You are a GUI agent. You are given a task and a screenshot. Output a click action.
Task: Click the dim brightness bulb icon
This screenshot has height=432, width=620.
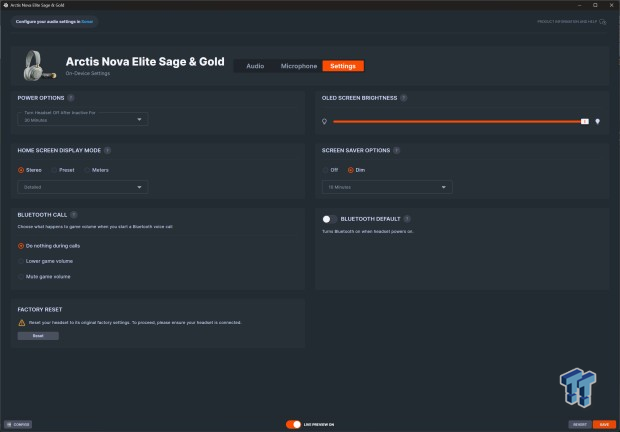point(324,121)
